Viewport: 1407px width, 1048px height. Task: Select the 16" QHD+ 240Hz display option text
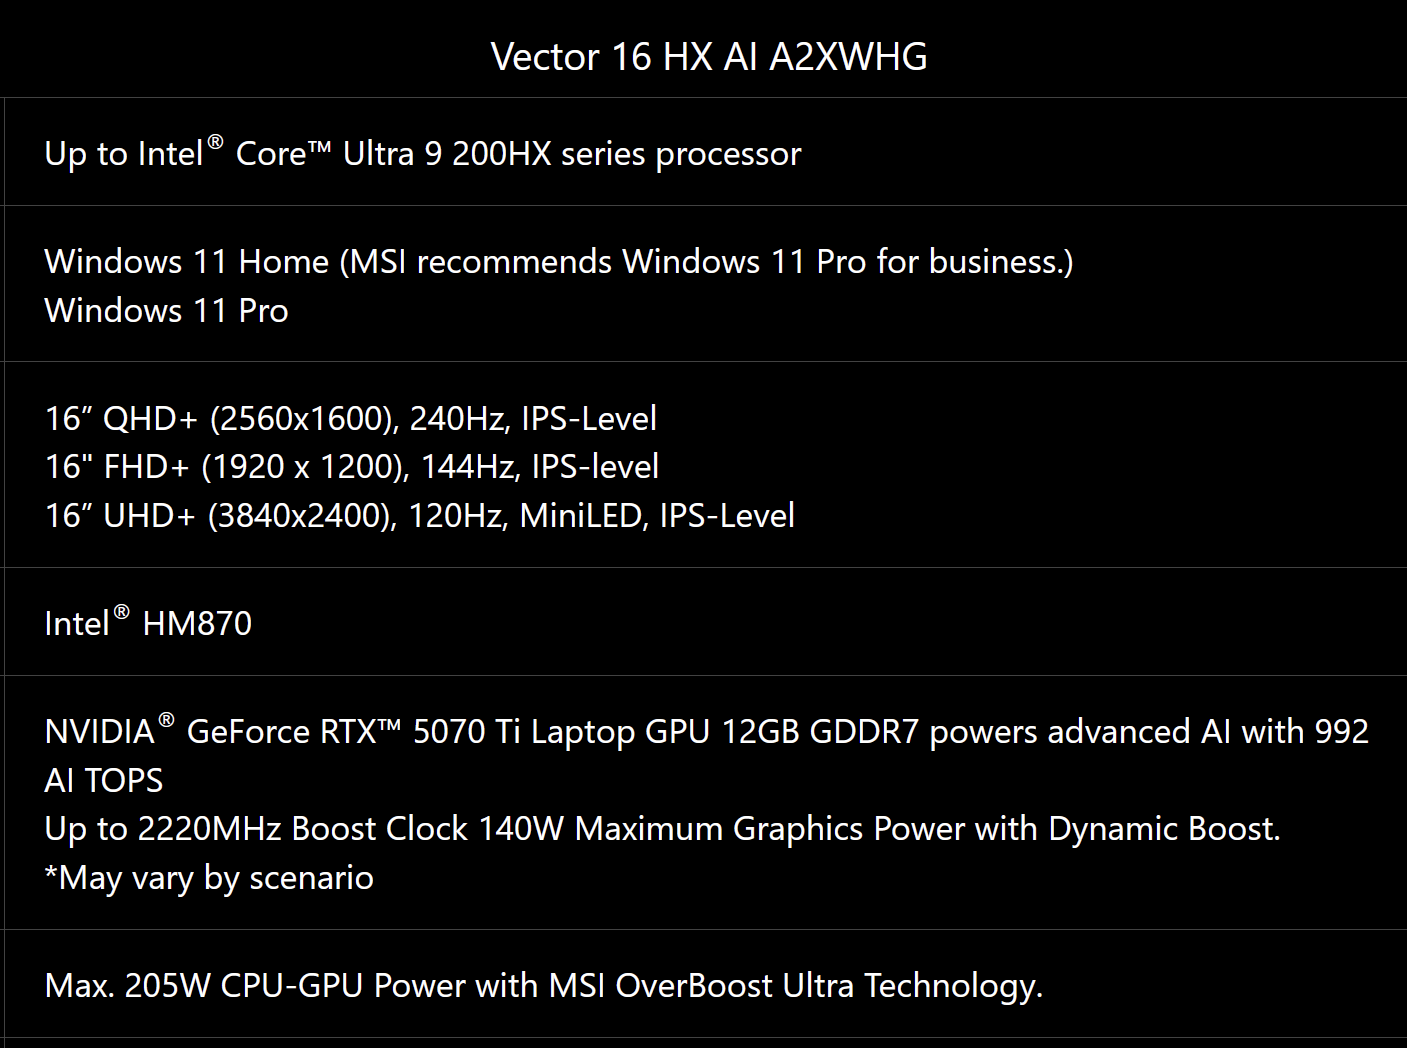click(351, 418)
